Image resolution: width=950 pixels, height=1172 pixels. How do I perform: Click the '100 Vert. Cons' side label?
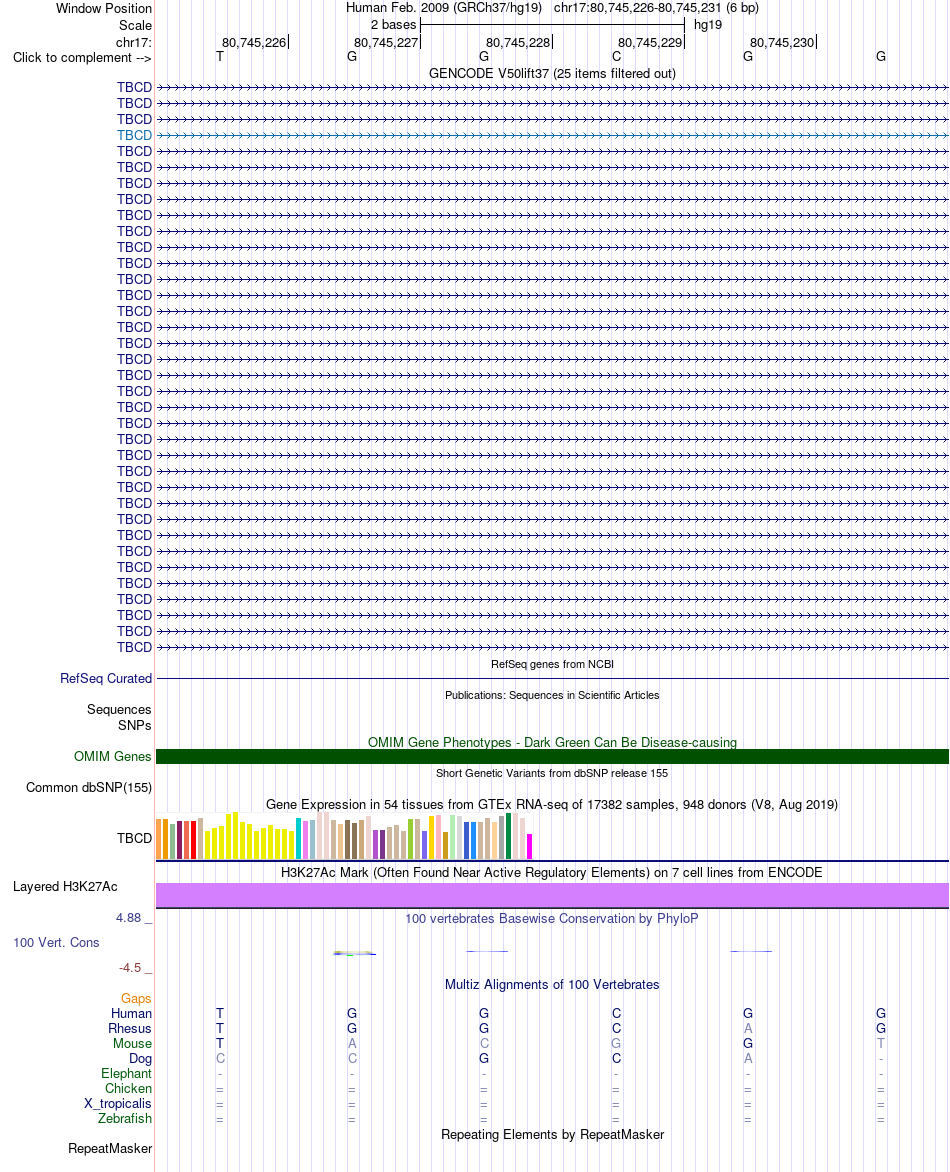[56, 943]
